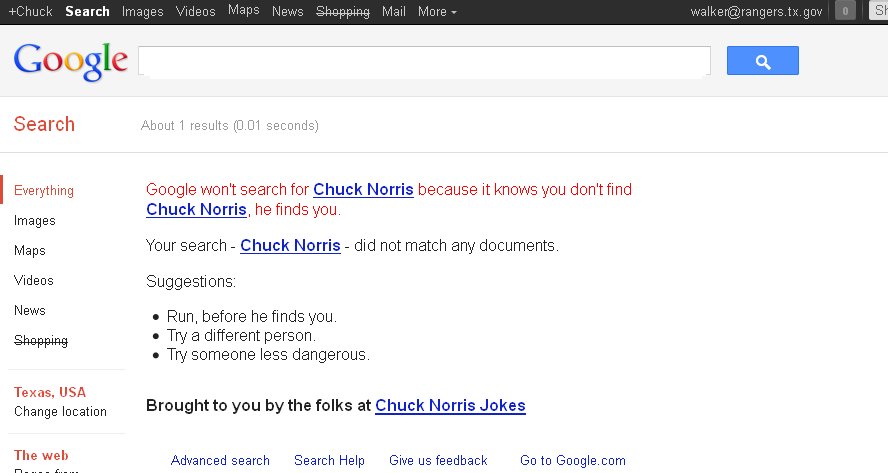888x473 pixels.
Task: Select Everything filter in left sidebar
Action: click(x=44, y=191)
